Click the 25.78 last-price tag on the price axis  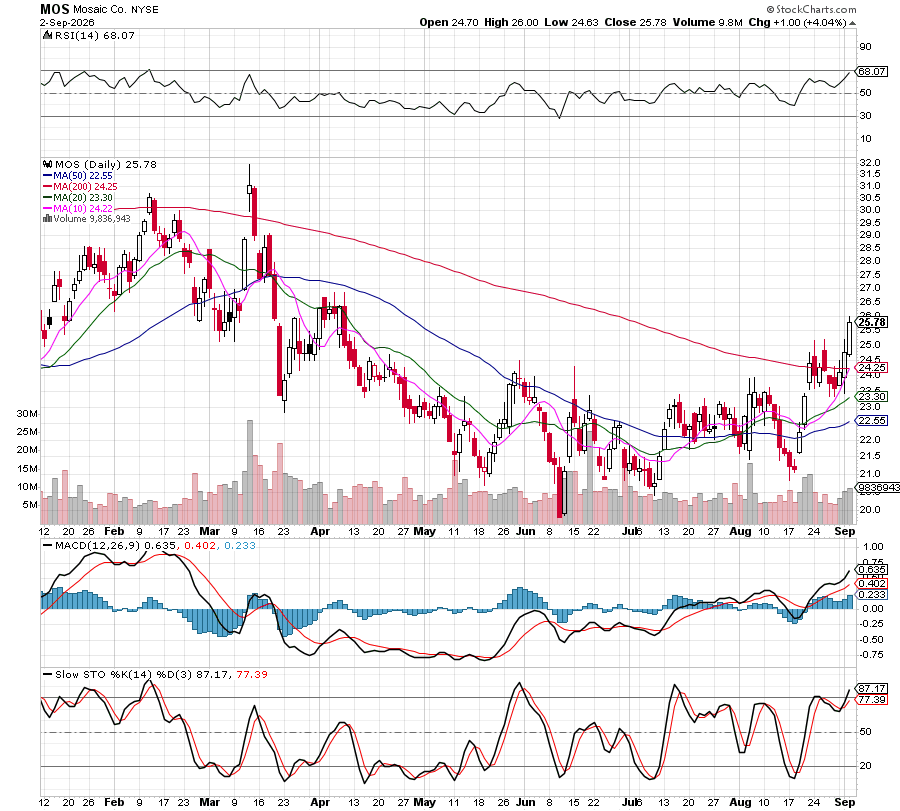tap(872, 322)
